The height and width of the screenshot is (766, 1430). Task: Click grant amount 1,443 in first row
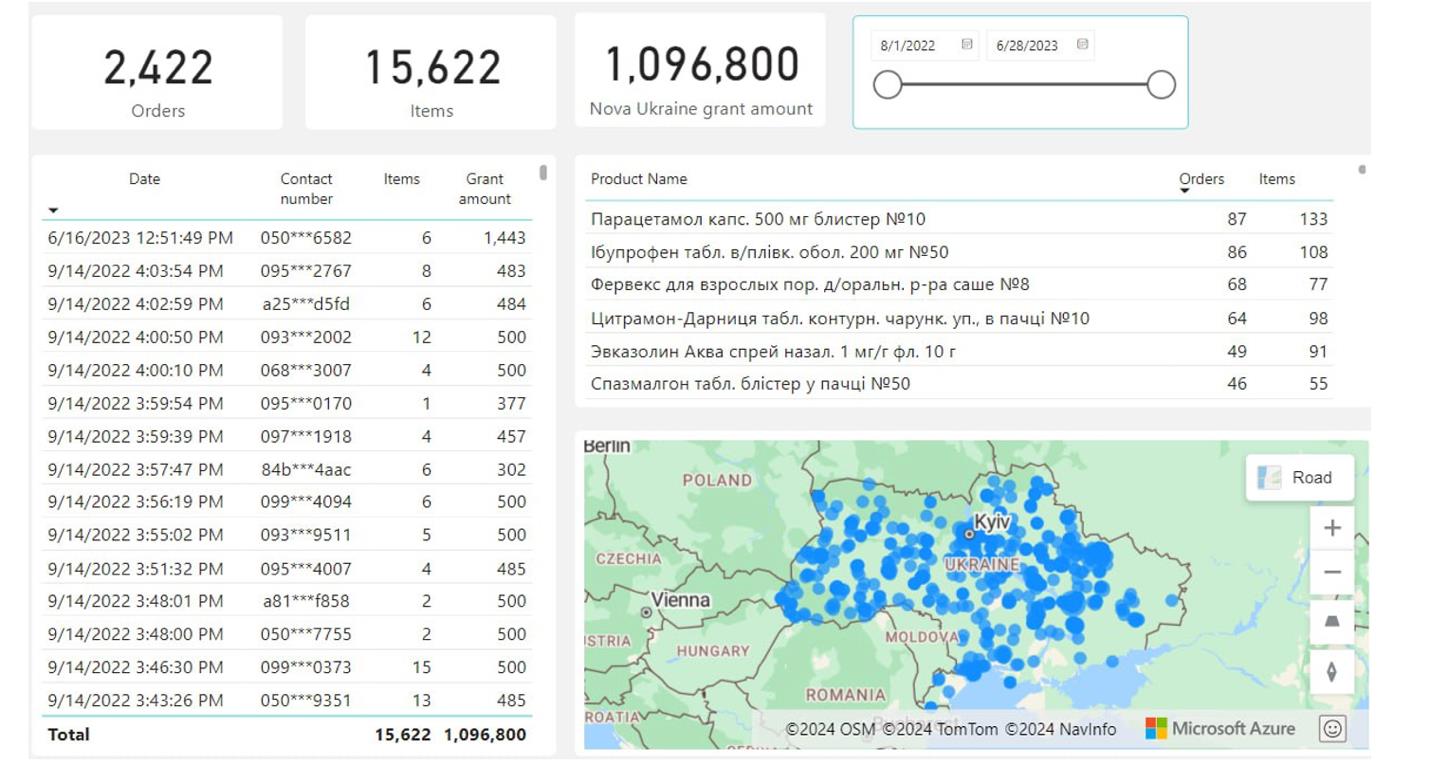coord(505,238)
